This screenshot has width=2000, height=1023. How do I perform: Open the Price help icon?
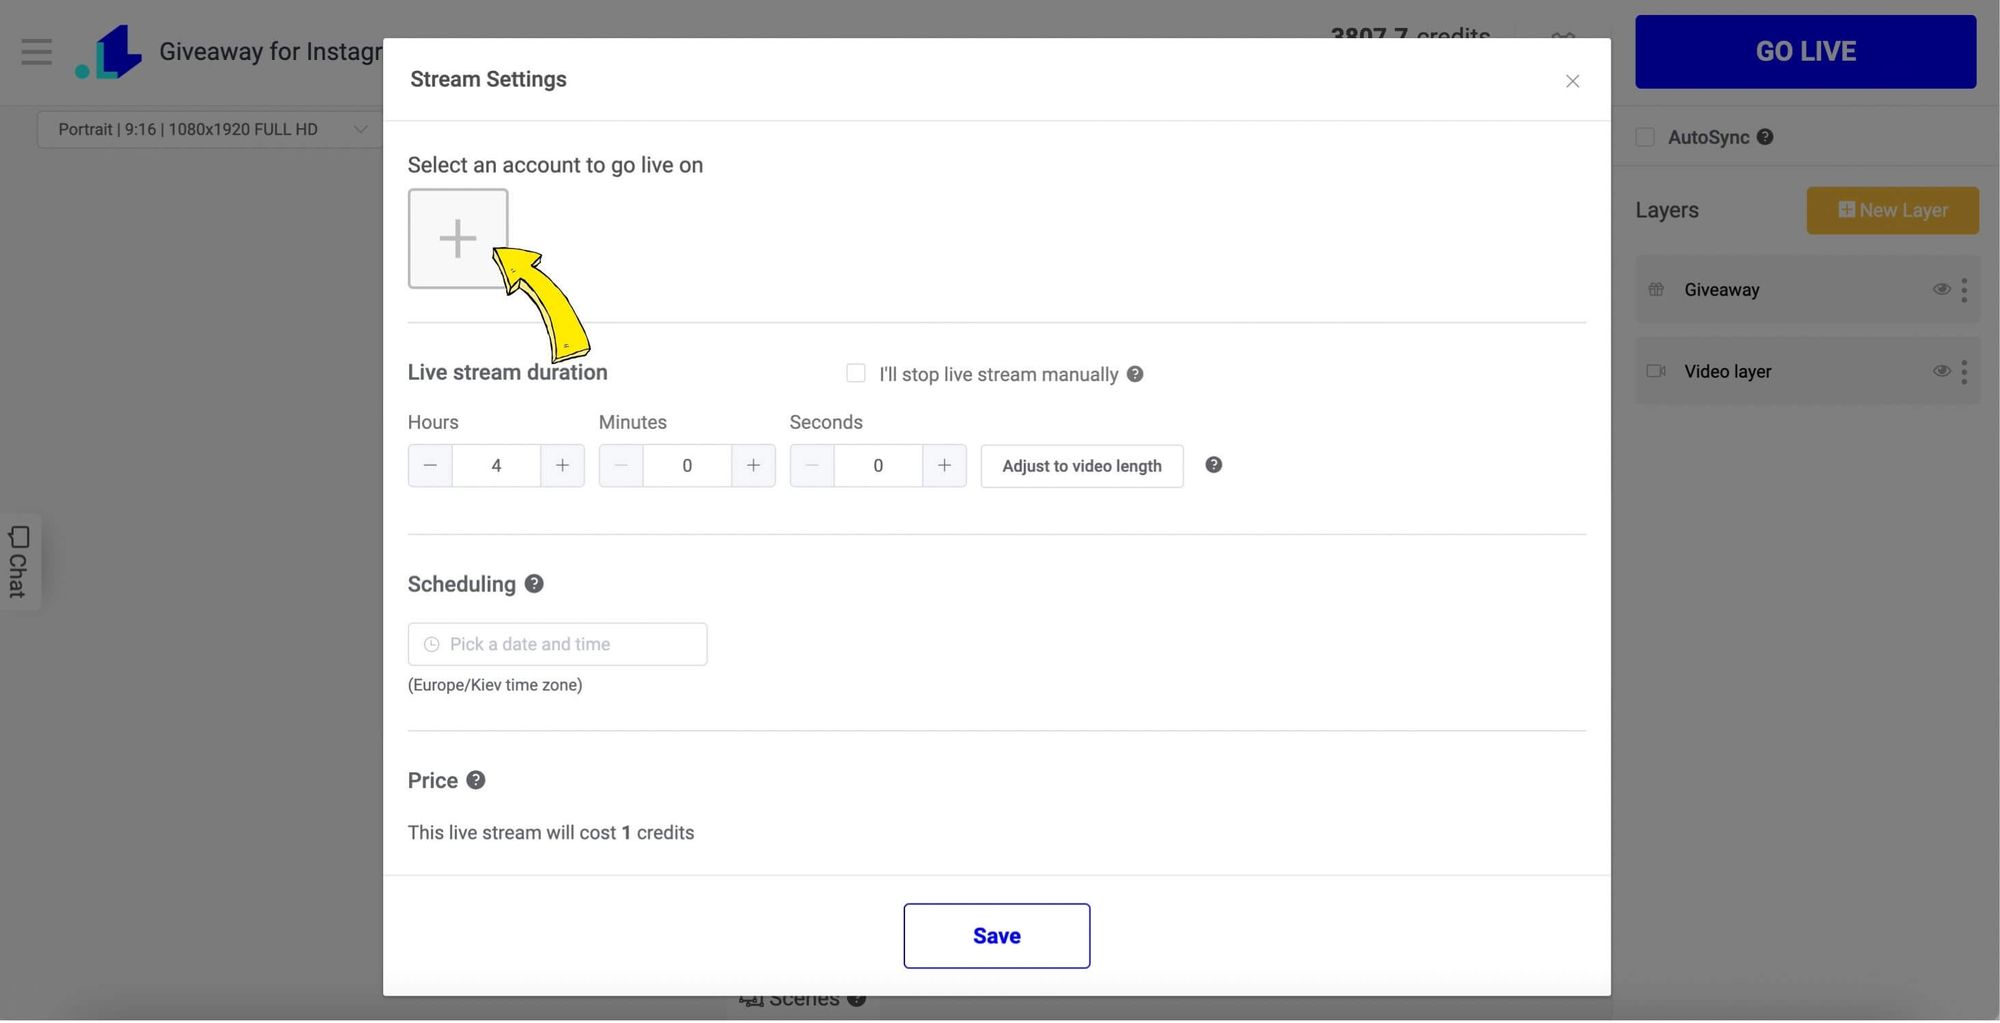[476, 780]
